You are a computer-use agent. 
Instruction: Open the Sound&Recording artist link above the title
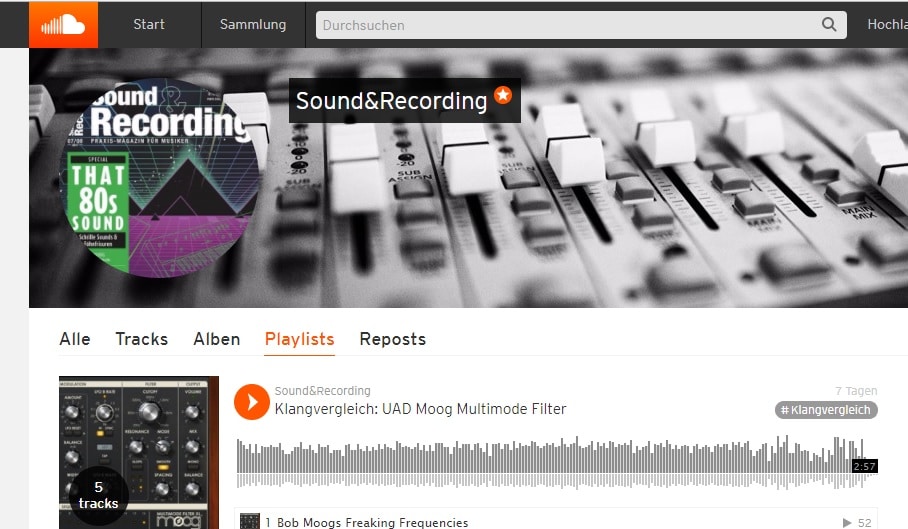(323, 391)
